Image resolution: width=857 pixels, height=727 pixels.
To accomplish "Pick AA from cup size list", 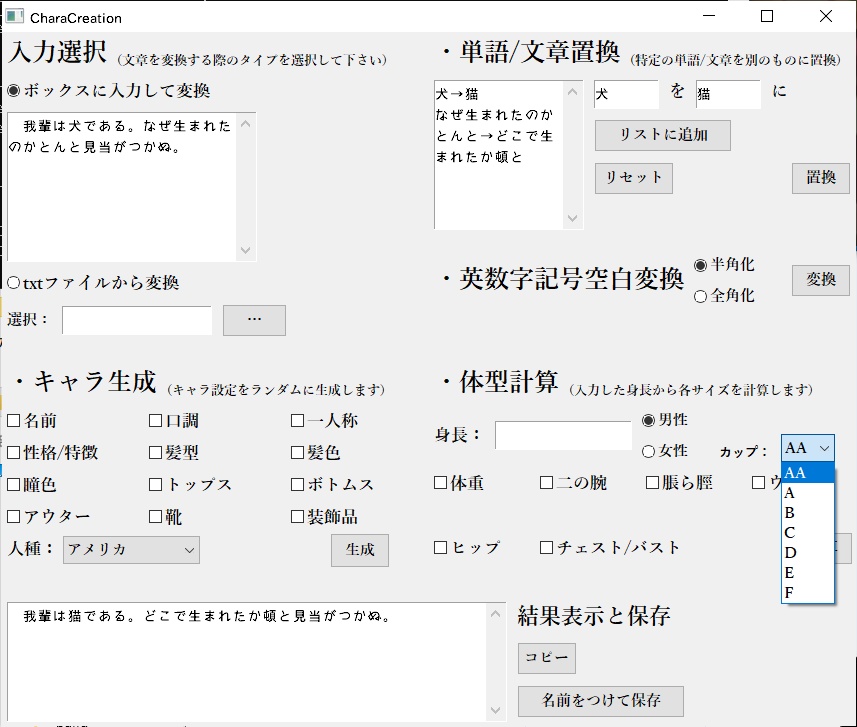I will 808,473.
